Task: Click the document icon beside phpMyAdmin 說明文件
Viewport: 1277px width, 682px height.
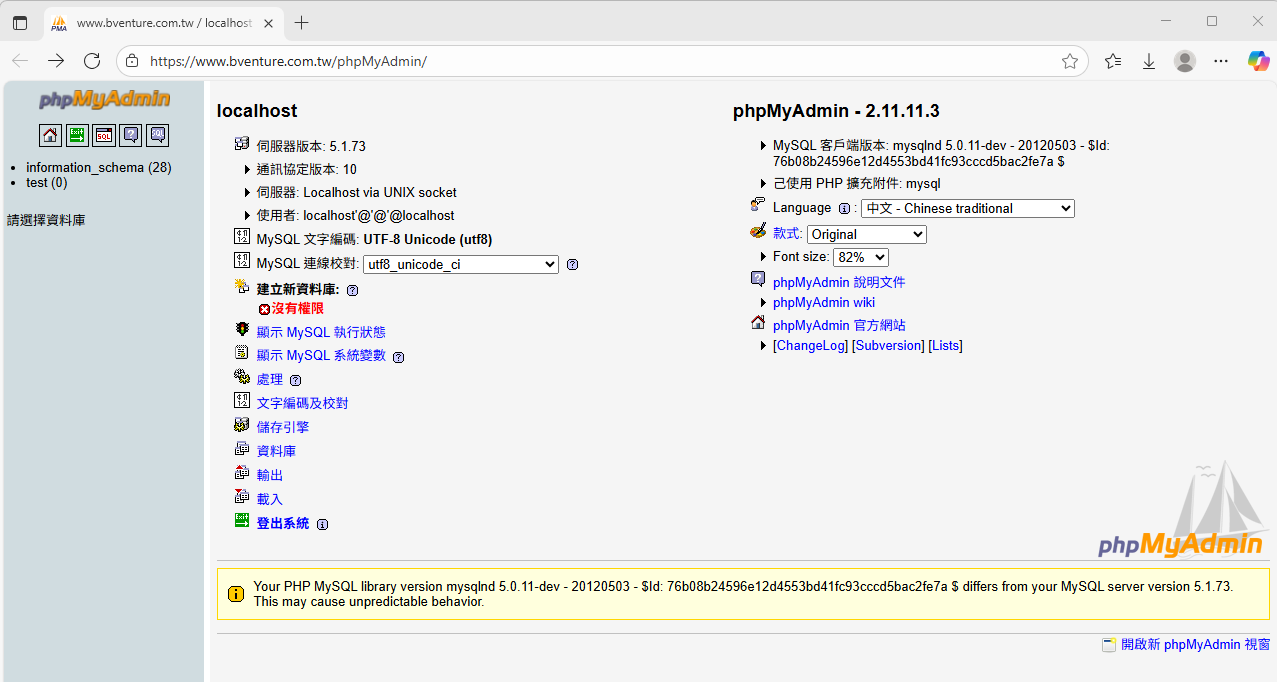Action: click(758, 280)
